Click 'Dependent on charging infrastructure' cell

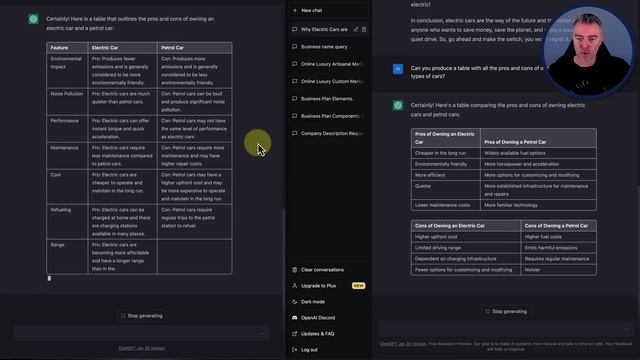pos(466,259)
